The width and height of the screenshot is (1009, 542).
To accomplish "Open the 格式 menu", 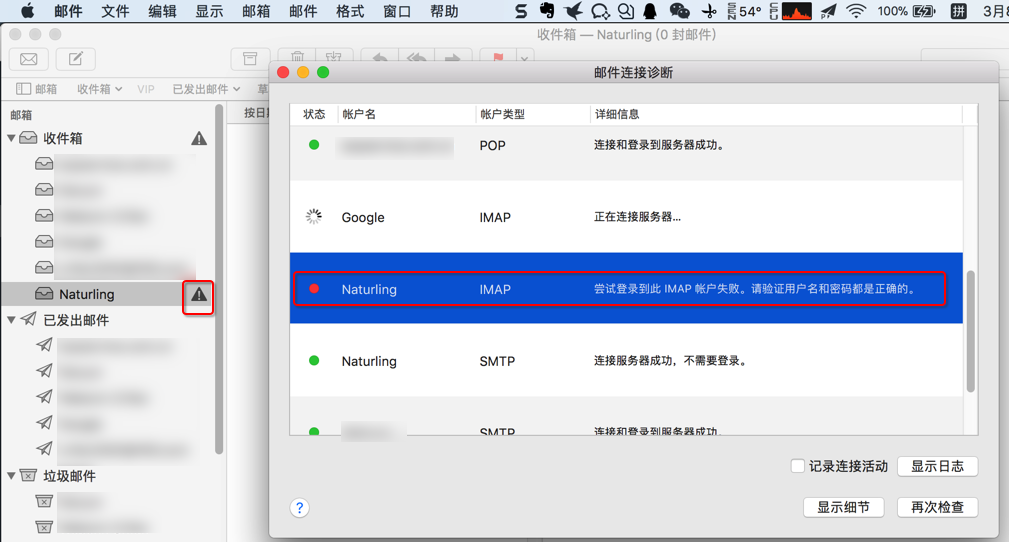I will [350, 11].
